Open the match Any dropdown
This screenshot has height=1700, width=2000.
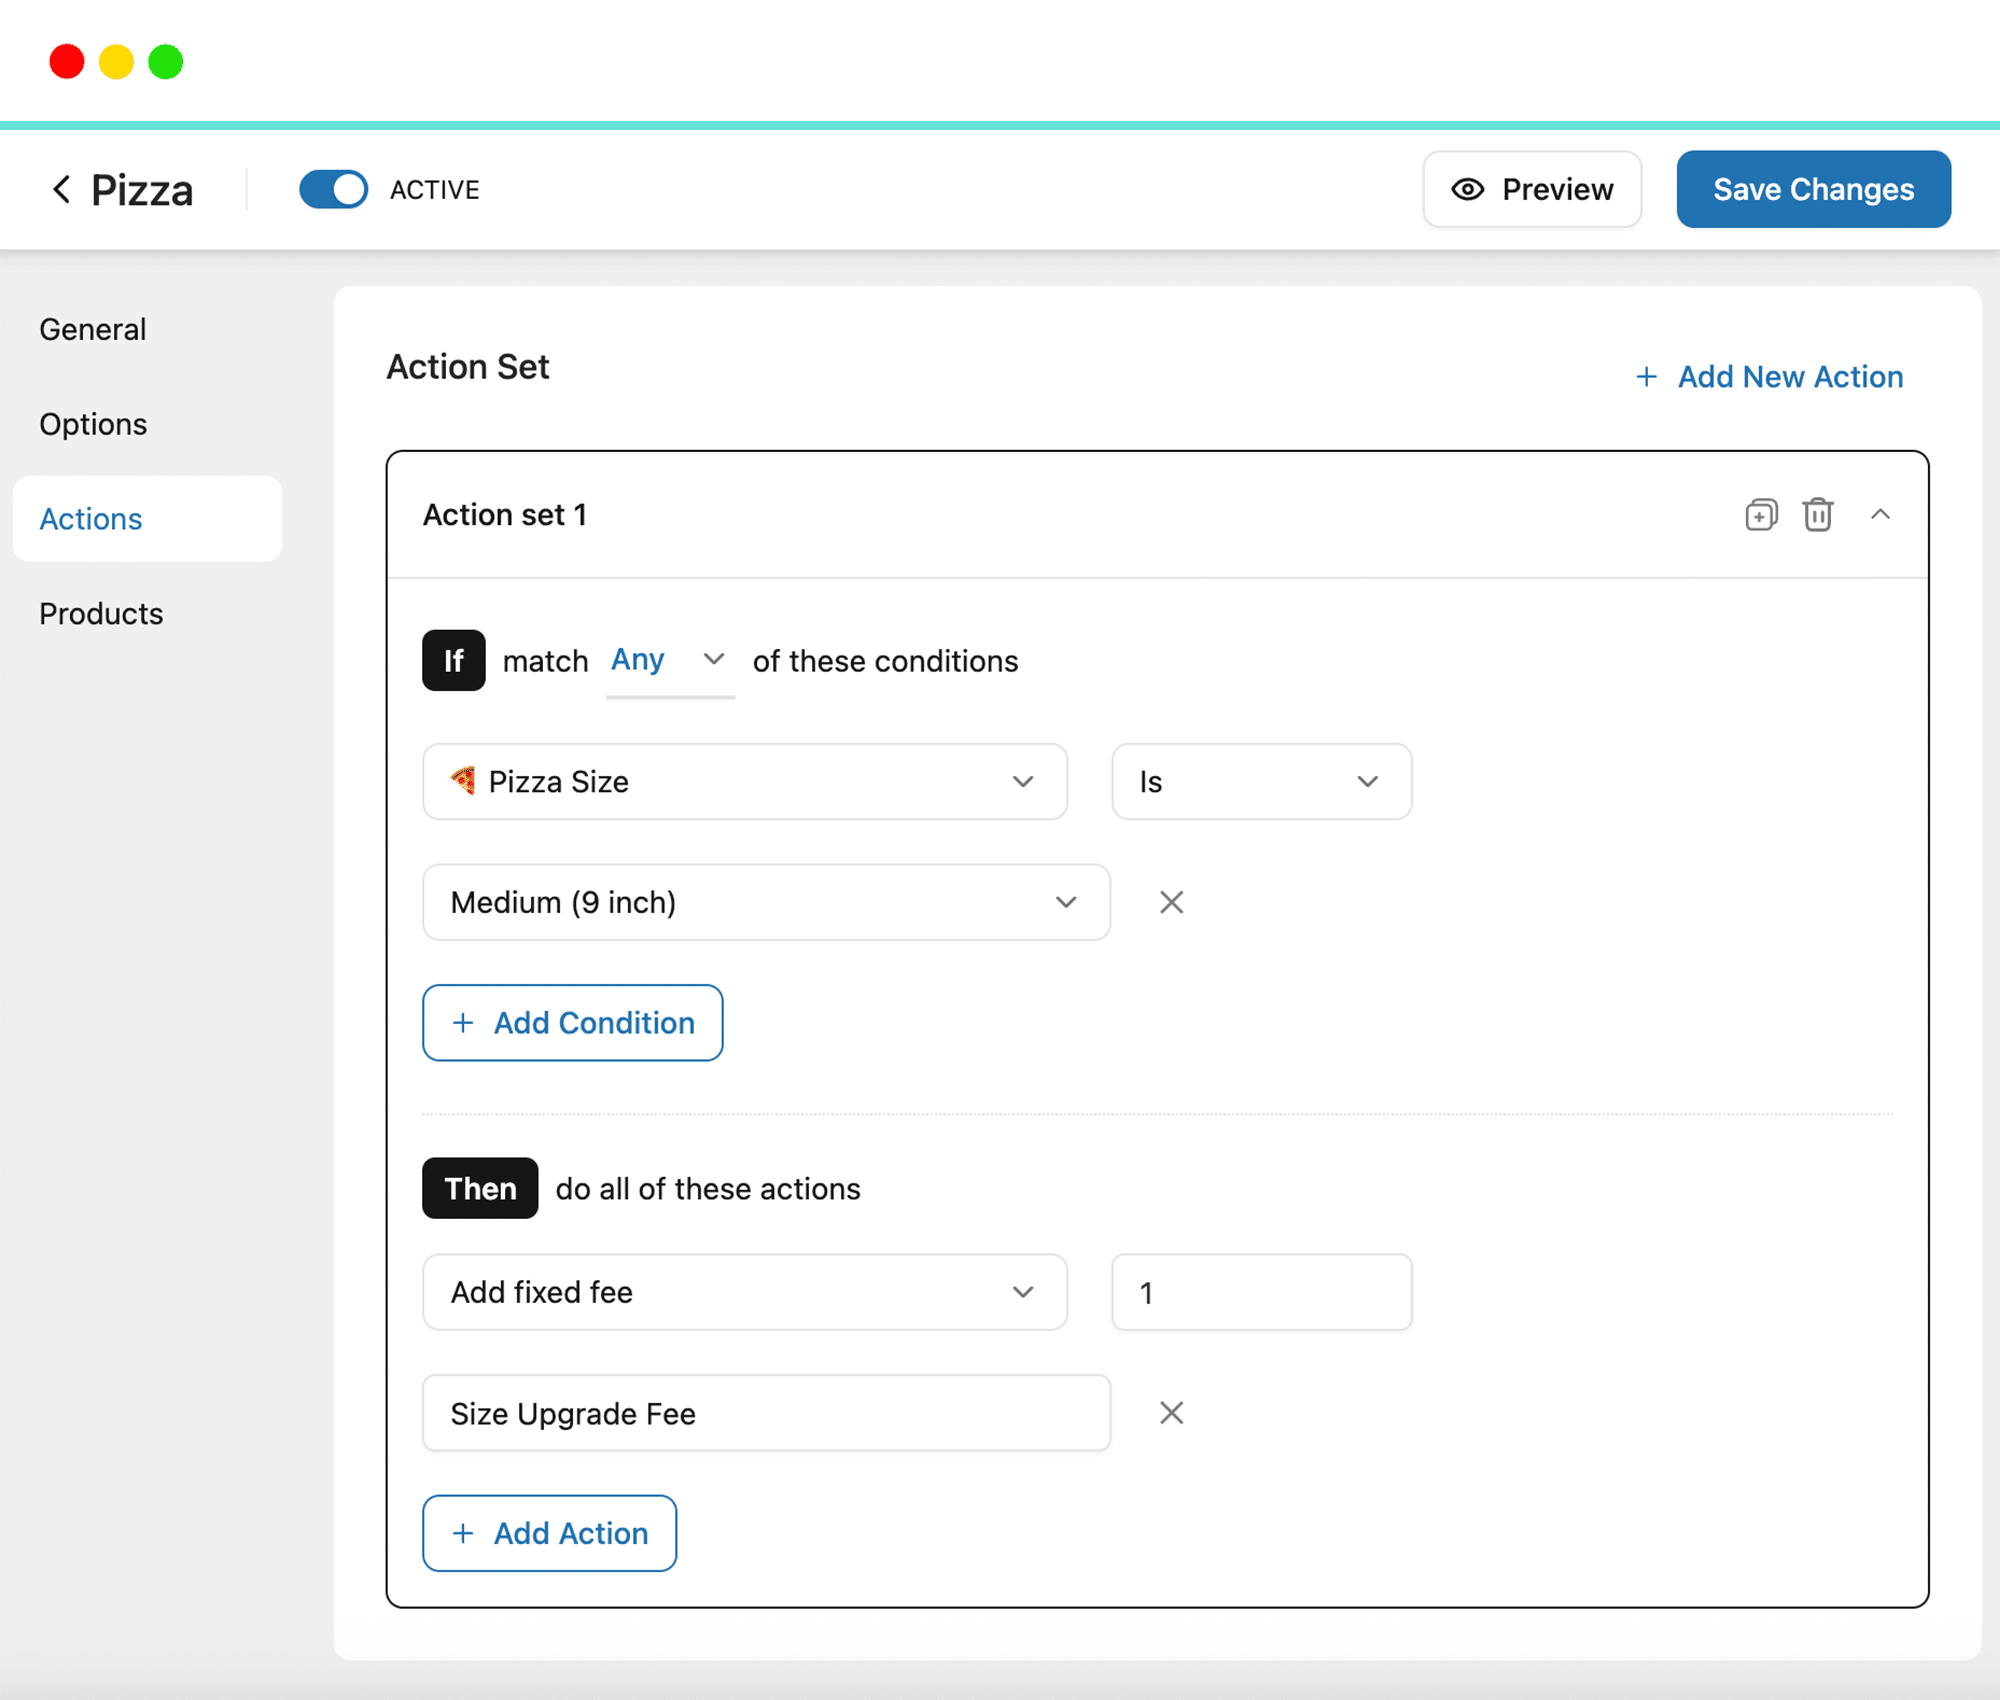tap(670, 660)
